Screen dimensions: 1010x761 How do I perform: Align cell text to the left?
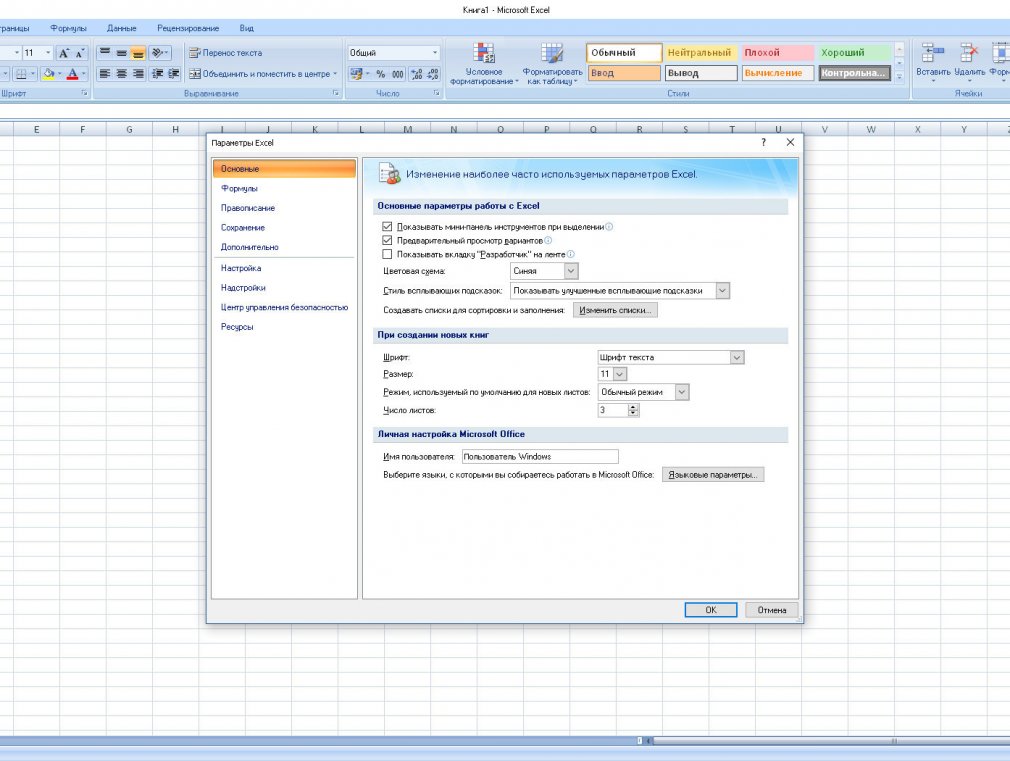click(104, 74)
